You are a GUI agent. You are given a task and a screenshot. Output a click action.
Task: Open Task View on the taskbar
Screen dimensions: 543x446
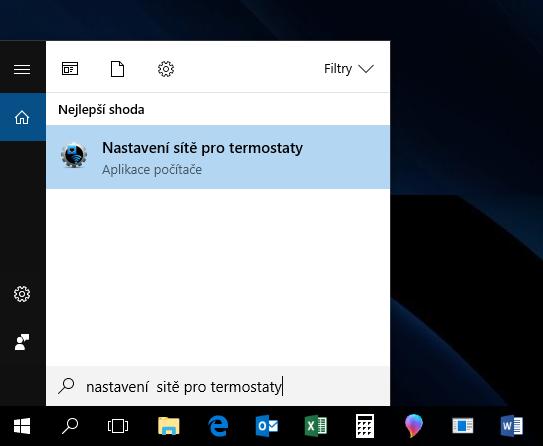point(118,426)
